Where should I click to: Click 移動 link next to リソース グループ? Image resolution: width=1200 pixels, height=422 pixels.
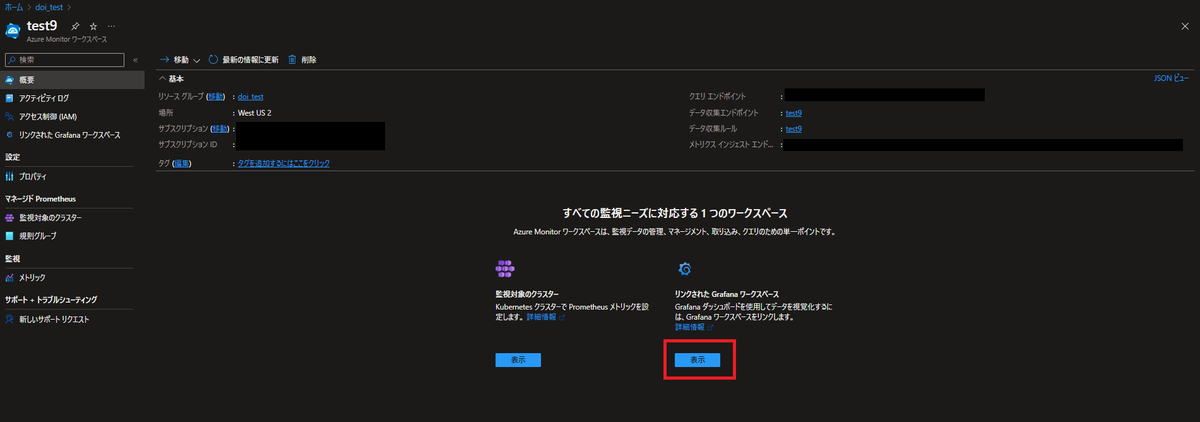[216, 96]
